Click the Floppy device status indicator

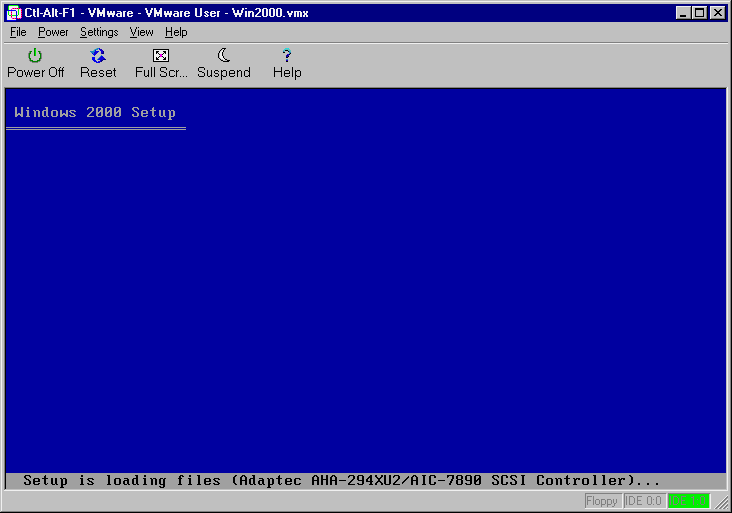(602, 500)
